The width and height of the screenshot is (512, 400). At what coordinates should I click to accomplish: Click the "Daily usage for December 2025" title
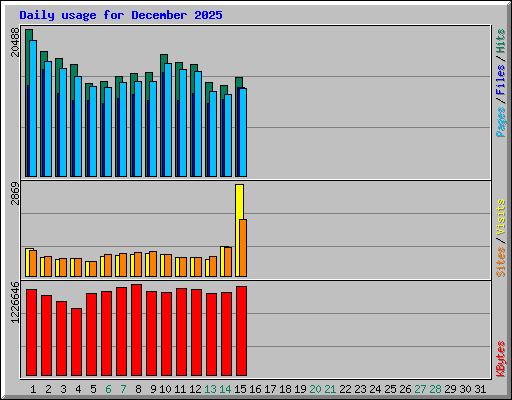coord(121,15)
